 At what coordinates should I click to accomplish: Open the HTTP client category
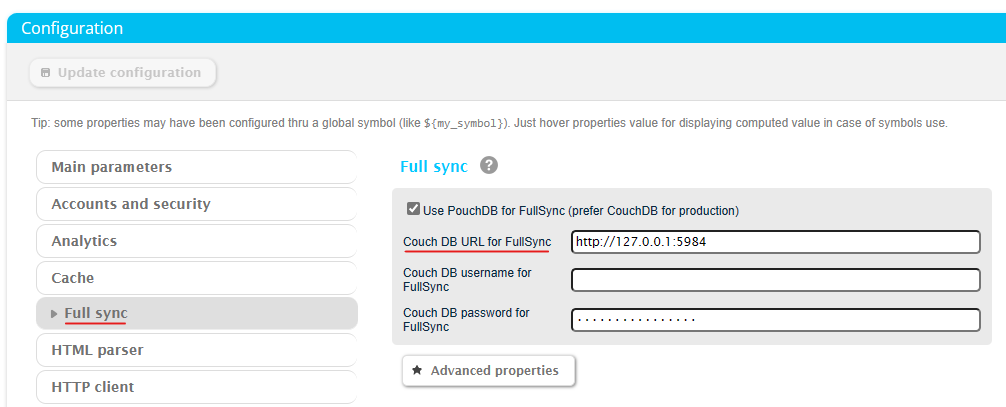click(x=196, y=387)
